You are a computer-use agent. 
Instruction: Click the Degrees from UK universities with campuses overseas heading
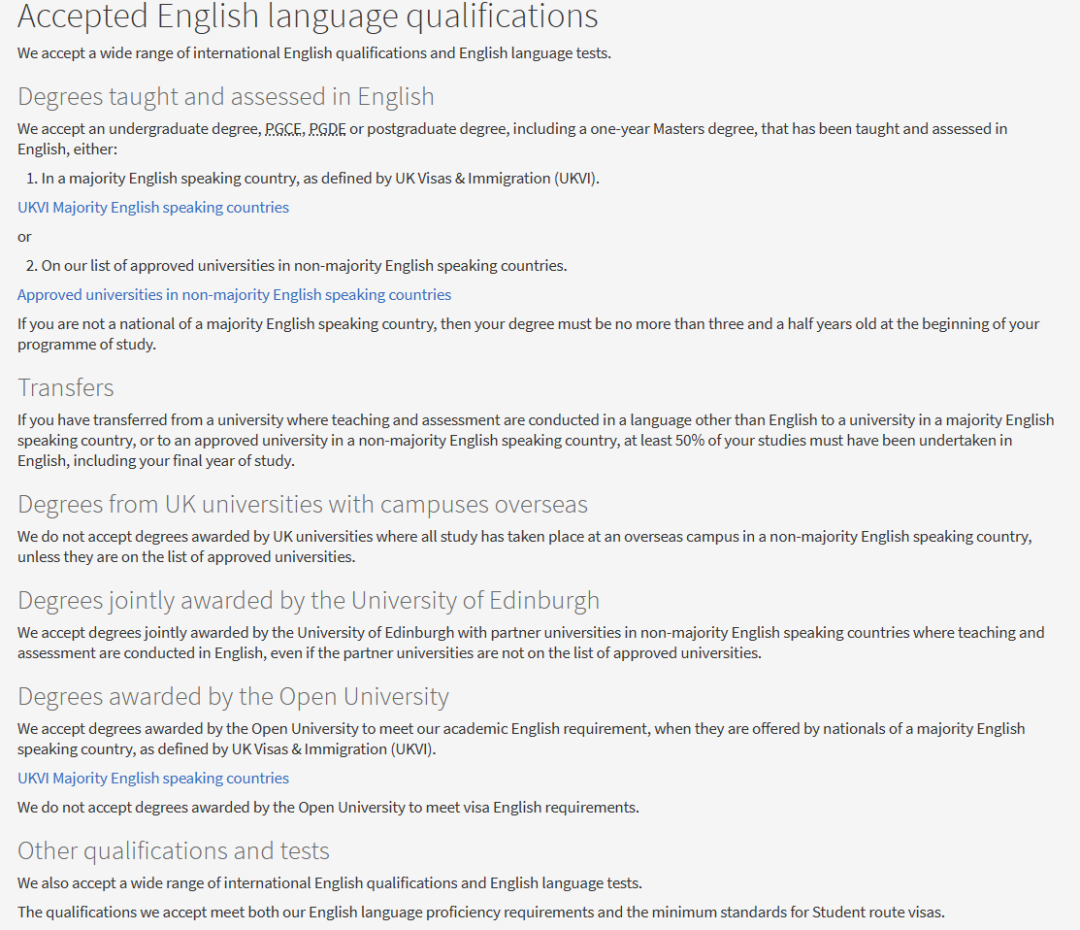pos(302,504)
